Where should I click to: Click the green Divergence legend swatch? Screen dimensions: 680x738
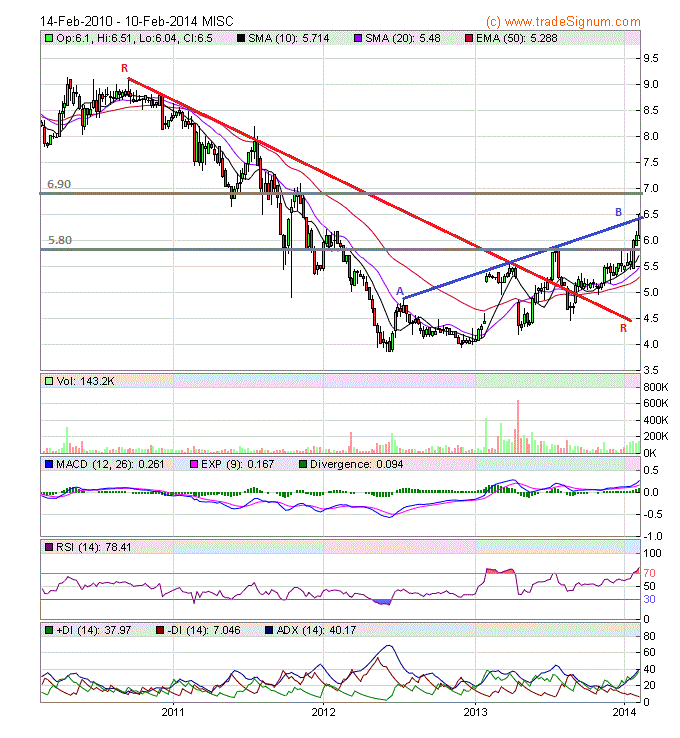[303, 464]
